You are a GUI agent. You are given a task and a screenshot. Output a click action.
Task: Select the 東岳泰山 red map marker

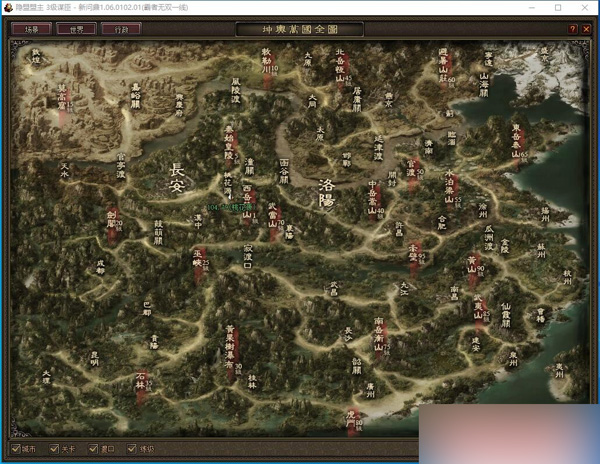click(x=517, y=142)
